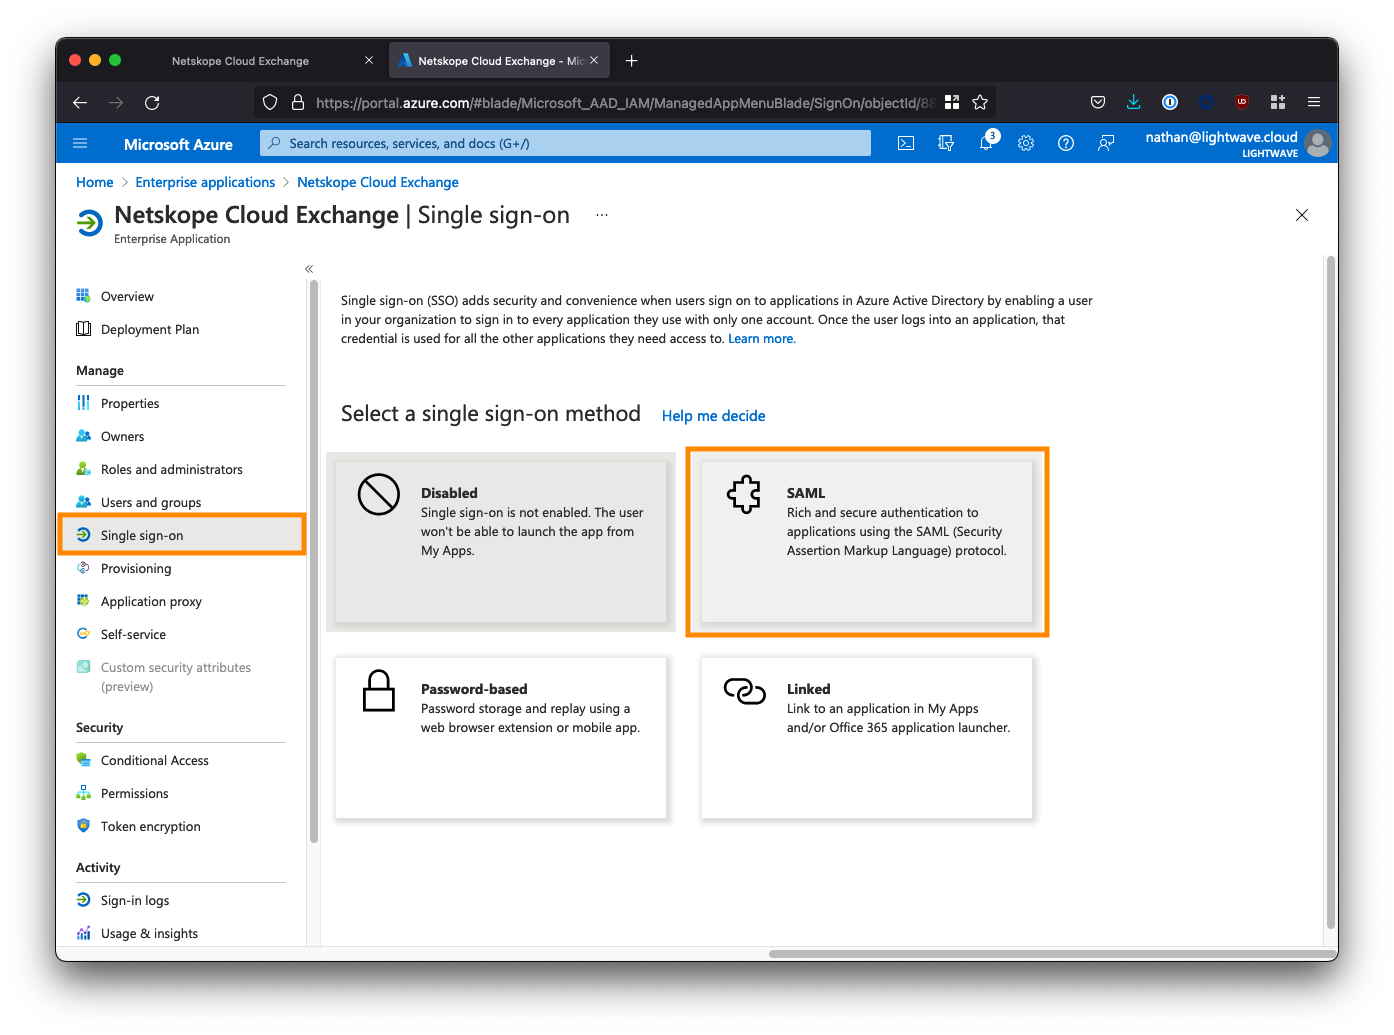
Task: Open the feedback icon in header
Action: 1106,143
